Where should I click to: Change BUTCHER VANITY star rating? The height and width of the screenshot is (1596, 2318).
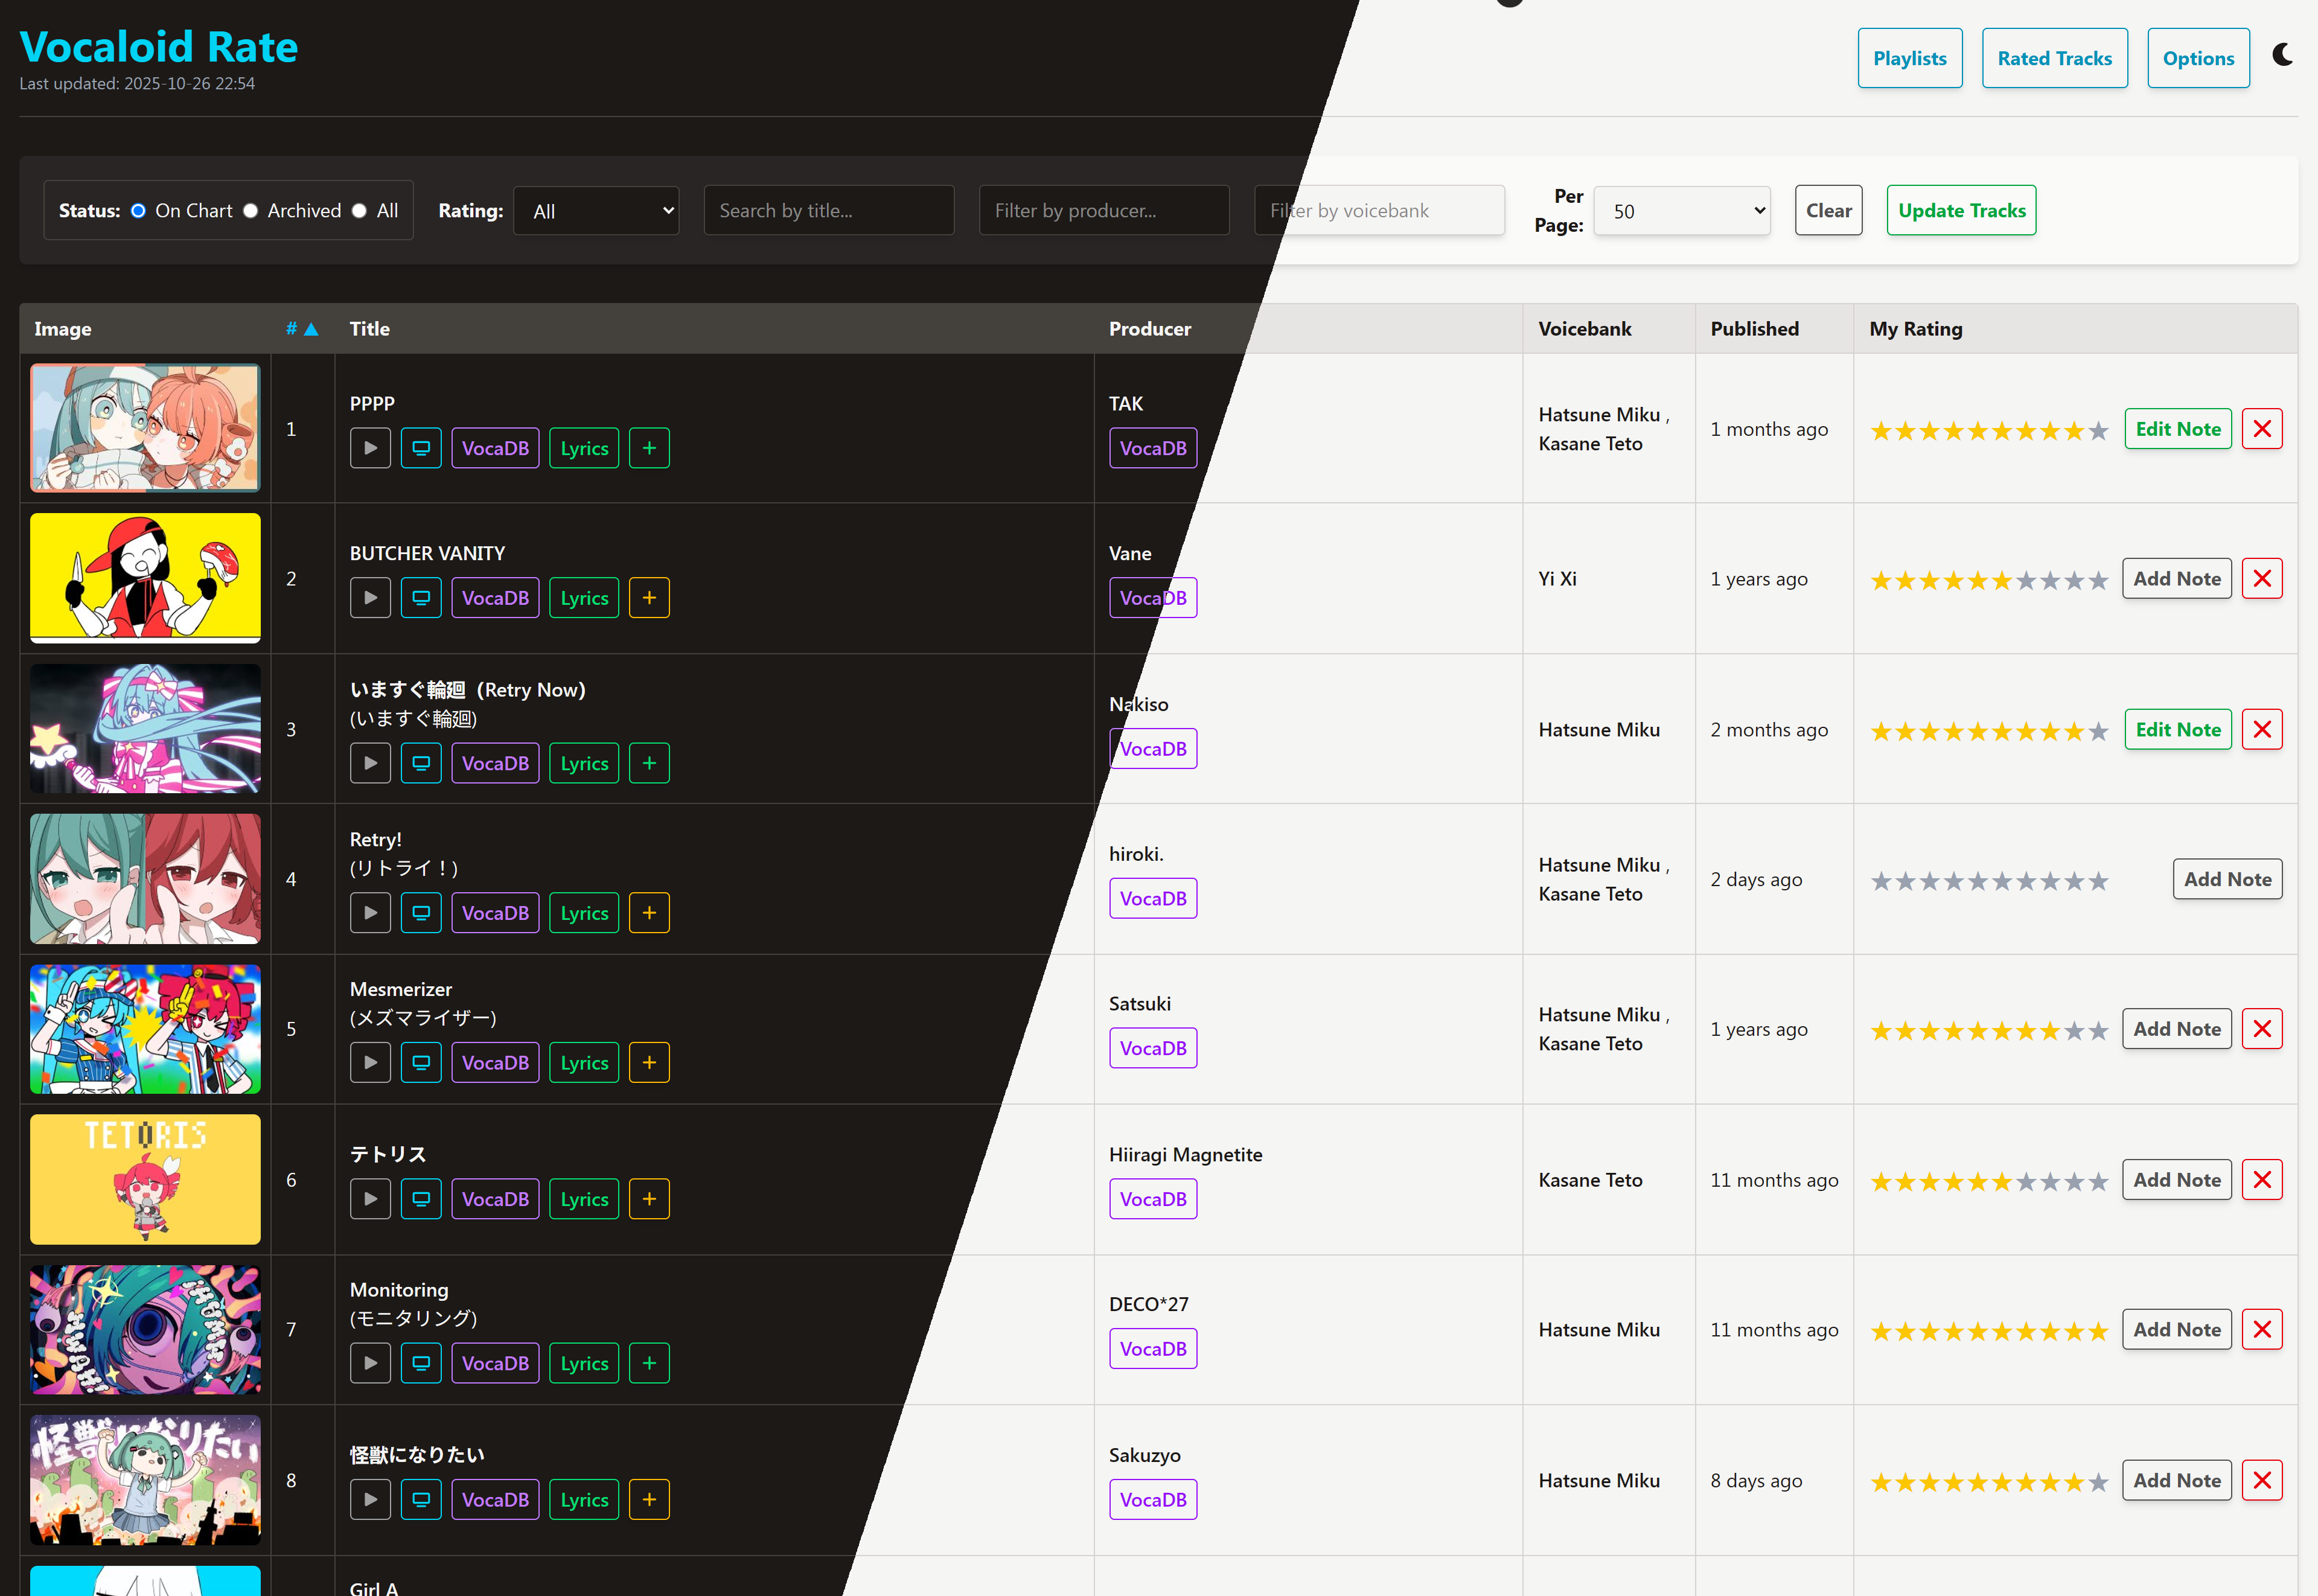(x=1989, y=580)
